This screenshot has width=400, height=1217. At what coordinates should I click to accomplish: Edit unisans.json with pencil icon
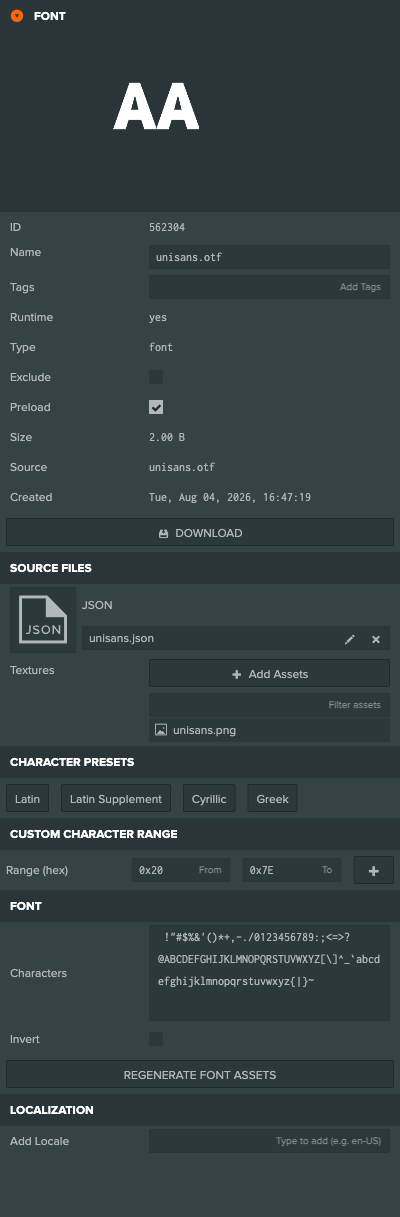pos(350,639)
